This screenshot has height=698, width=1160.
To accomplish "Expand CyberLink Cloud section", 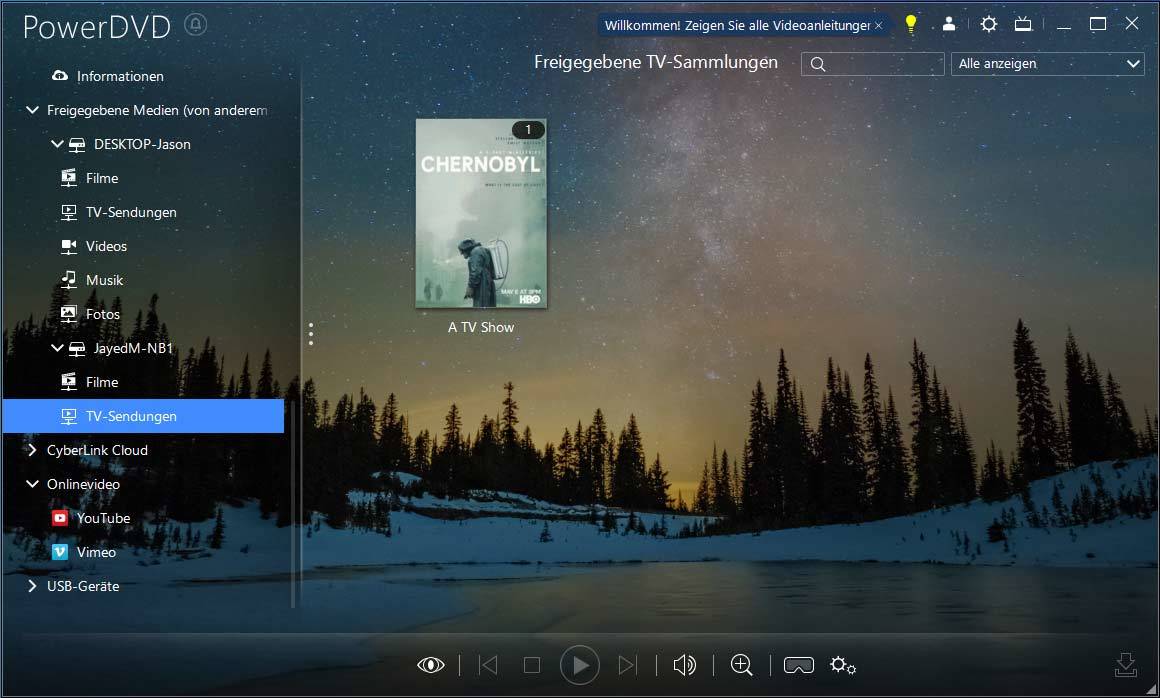I will [32, 450].
